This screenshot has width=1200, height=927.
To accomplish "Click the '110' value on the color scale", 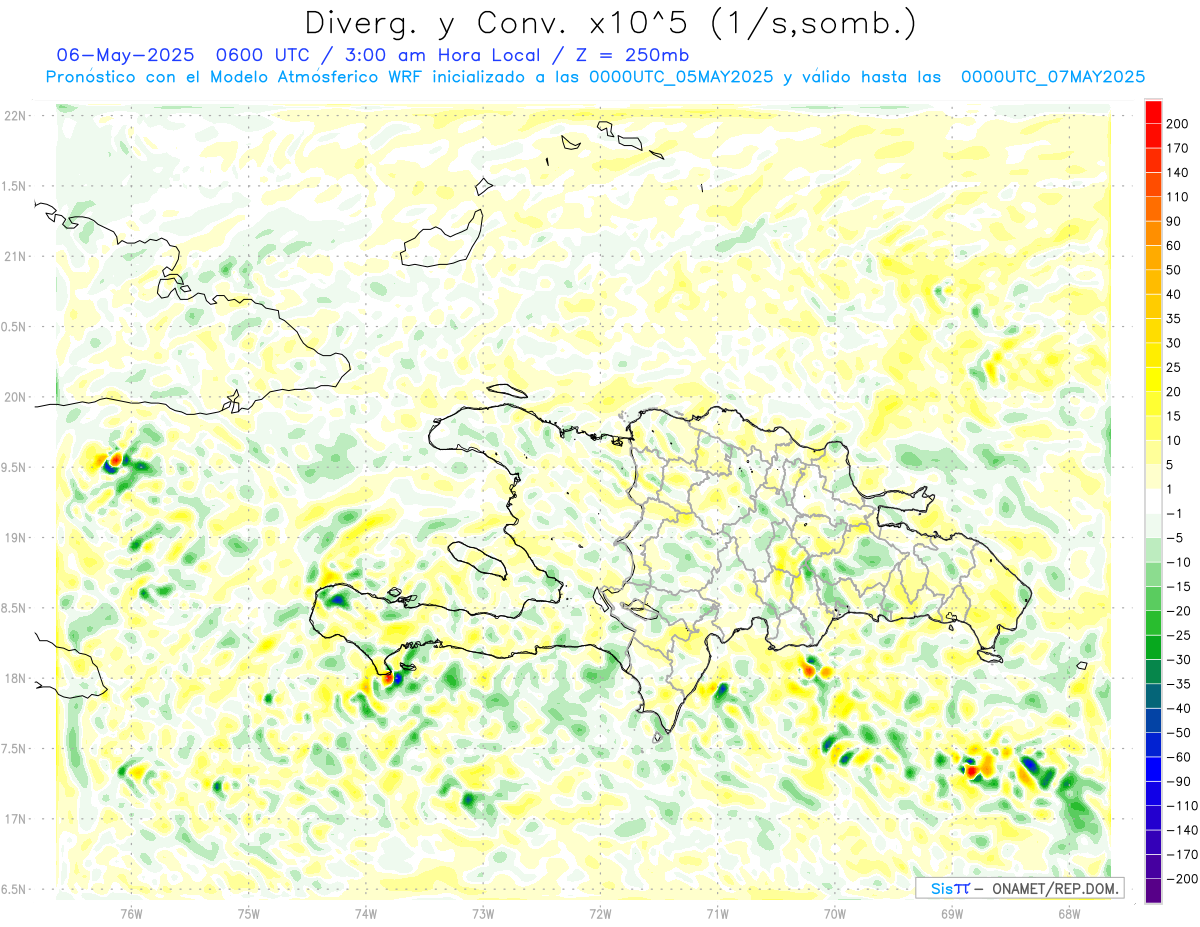I will [1179, 197].
